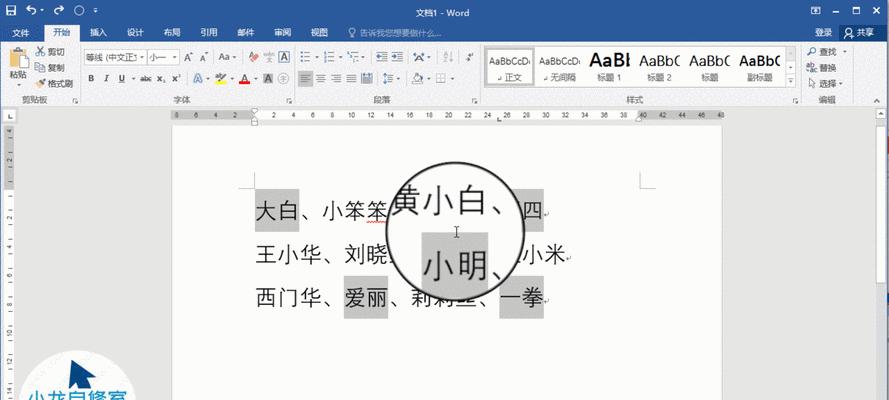
Task: Apply yellow text highlight color
Action: (221, 79)
